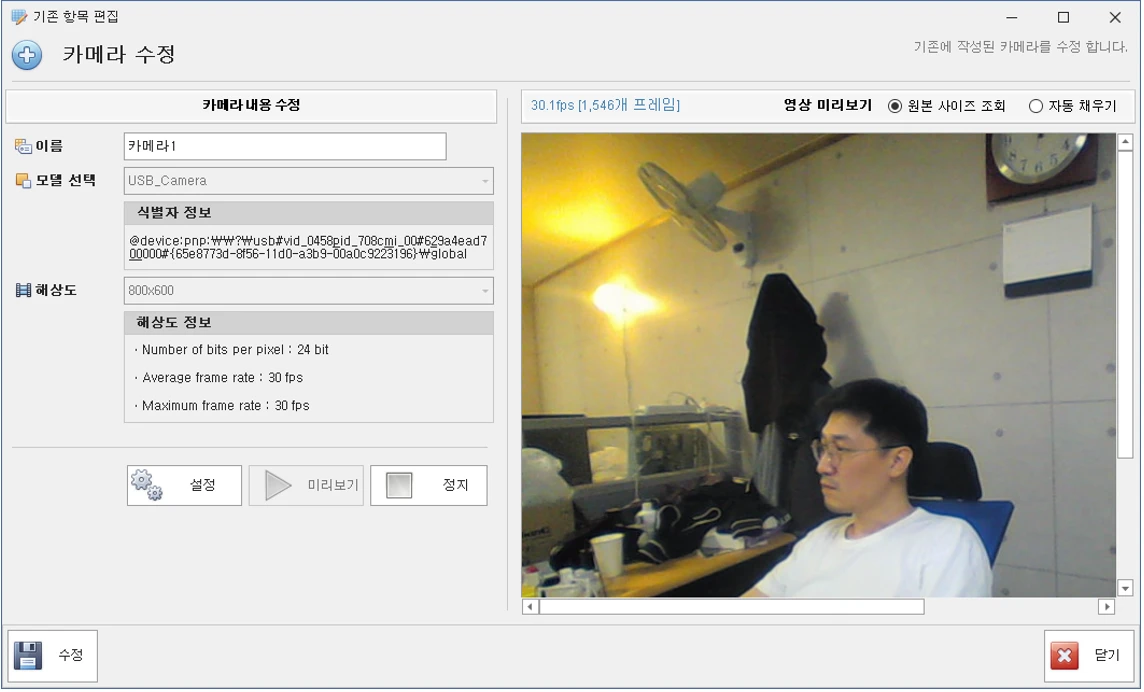Image resolution: width=1144 pixels, height=692 pixels.
Task: Click the window title pencil icon
Action: [x=19, y=16]
